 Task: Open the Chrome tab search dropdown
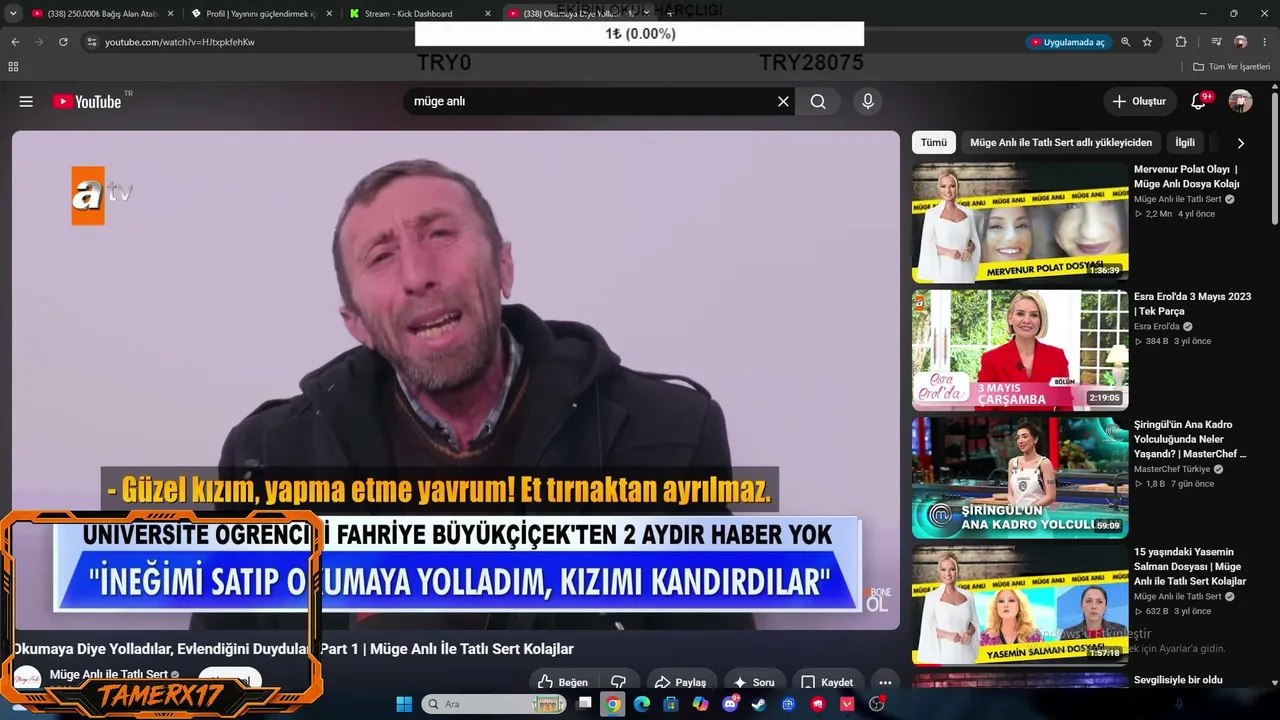13,13
